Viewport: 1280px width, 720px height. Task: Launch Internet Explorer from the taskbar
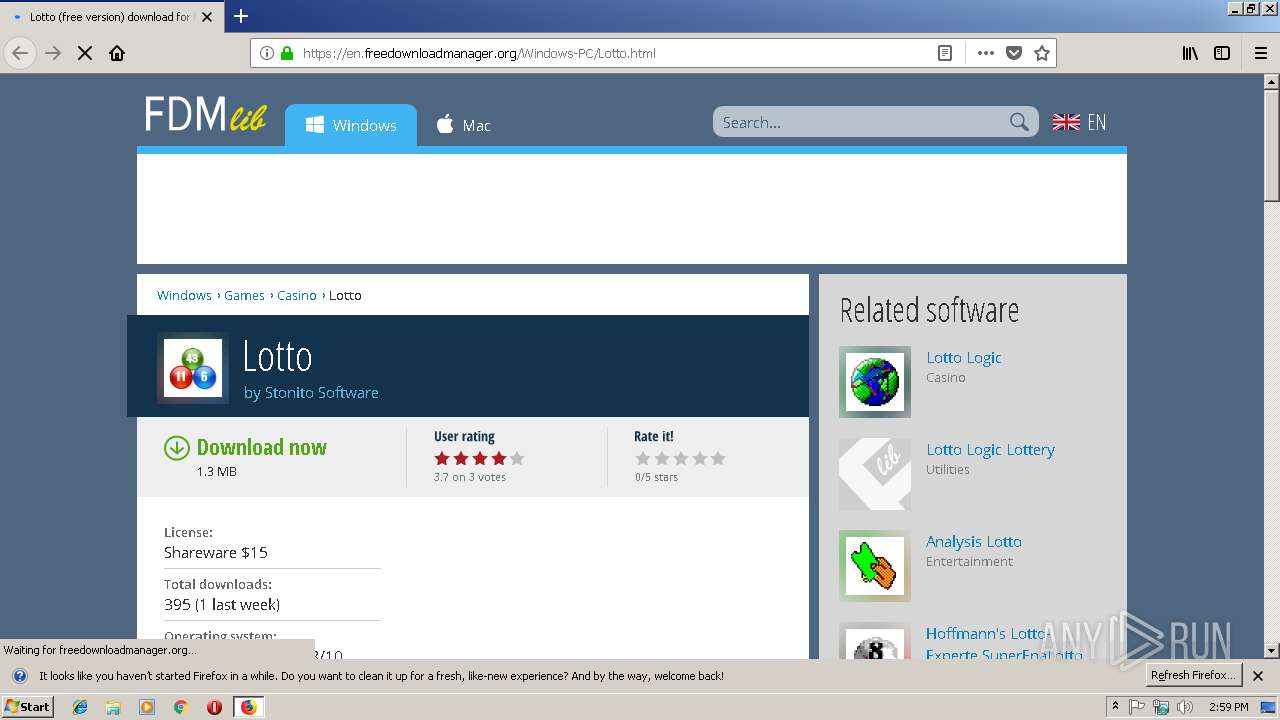click(x=80, y=707)
